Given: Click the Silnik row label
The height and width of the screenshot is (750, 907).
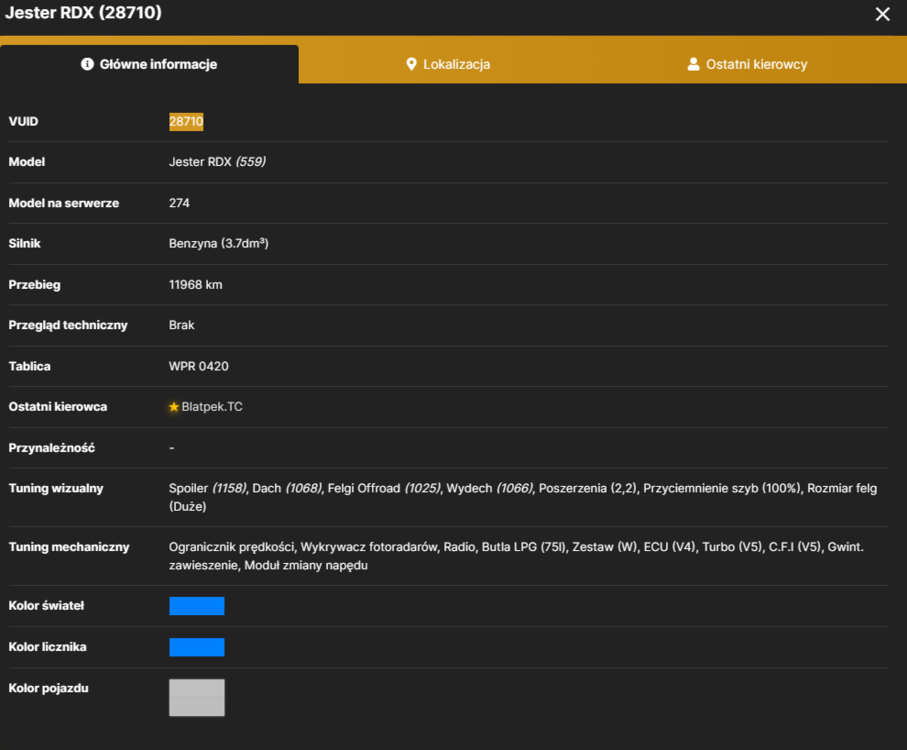Looking at the screenshot, I should click(24, 243).
